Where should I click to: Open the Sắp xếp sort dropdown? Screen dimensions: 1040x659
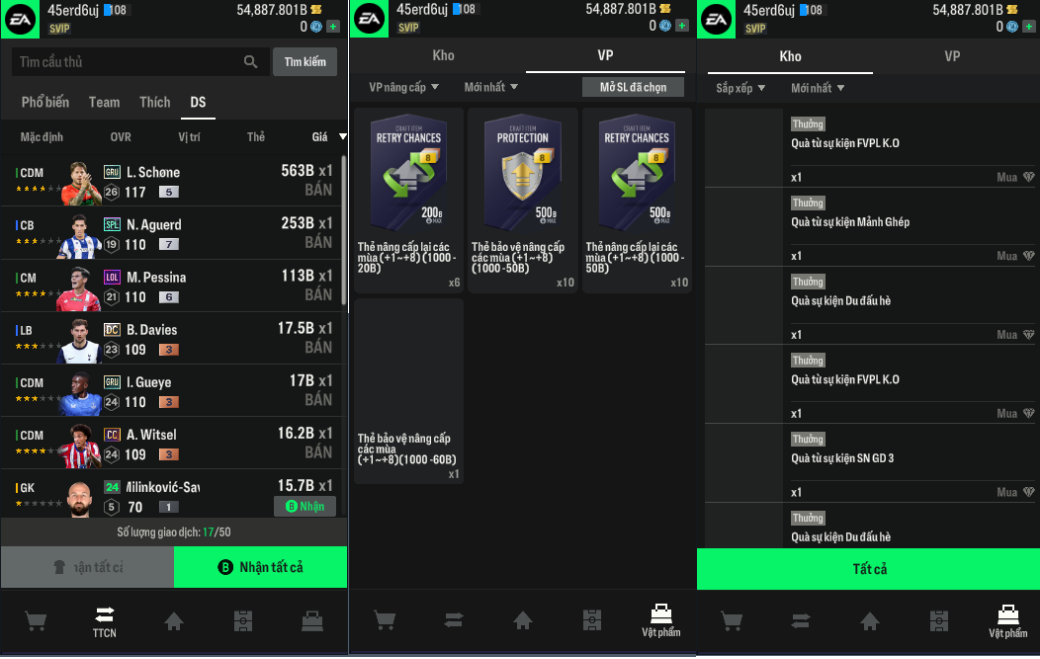(x=740, y=88)
